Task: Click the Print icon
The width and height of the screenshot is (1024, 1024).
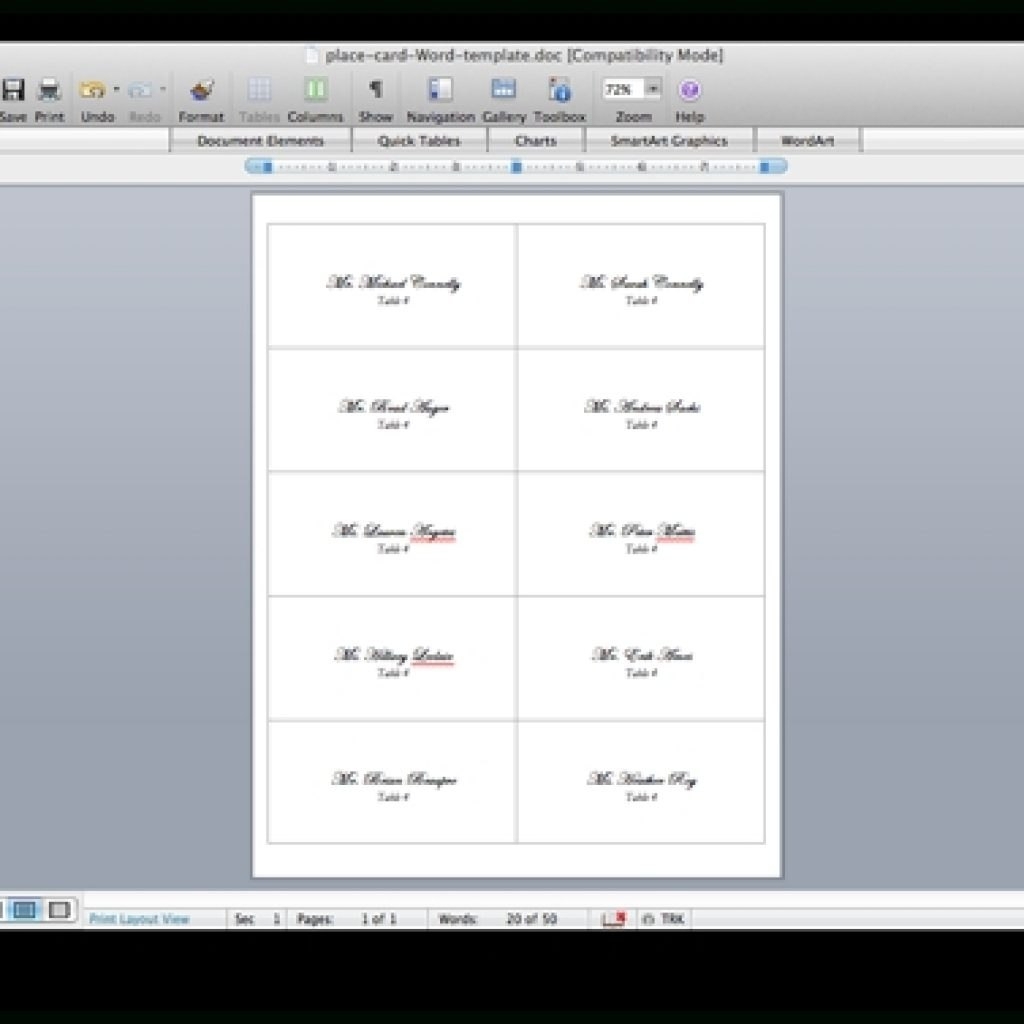Action: click(49, 91)
